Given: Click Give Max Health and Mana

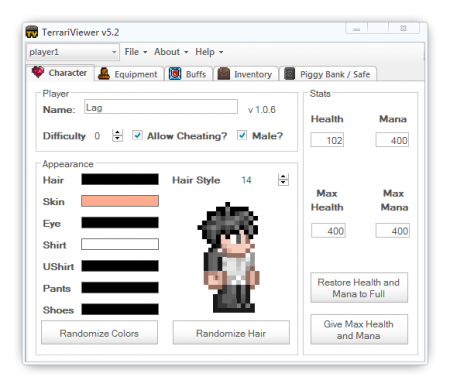Looking at the screenshot, I should pos(359,329).
